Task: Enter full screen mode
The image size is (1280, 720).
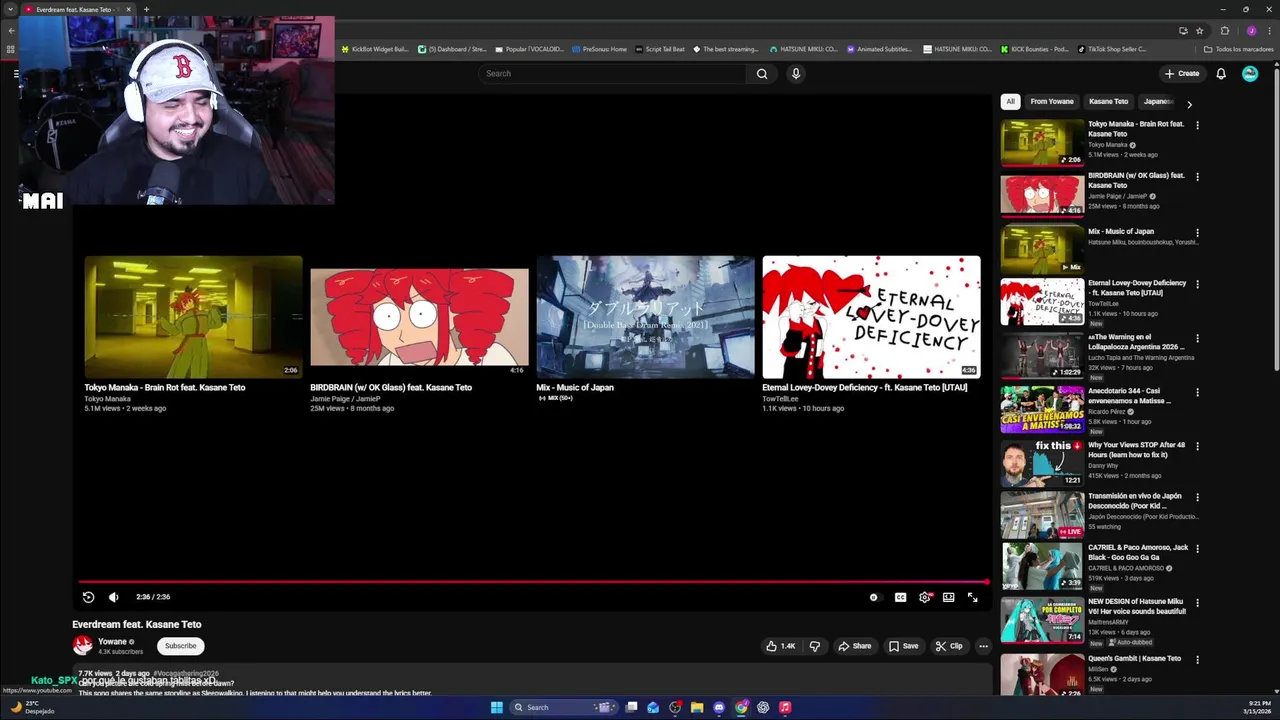Action: (x=972, y=597)
